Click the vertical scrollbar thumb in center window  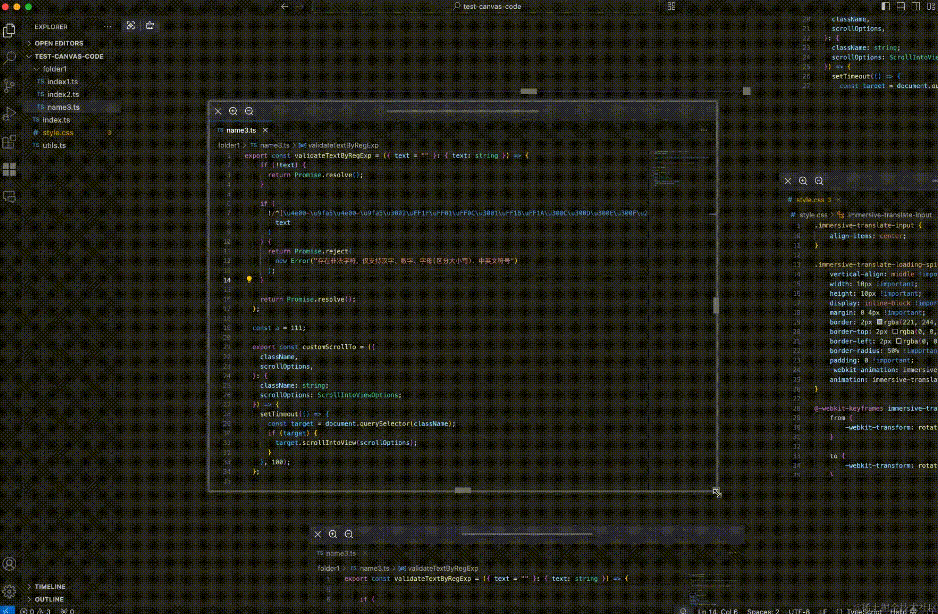(x=715, y=306)
